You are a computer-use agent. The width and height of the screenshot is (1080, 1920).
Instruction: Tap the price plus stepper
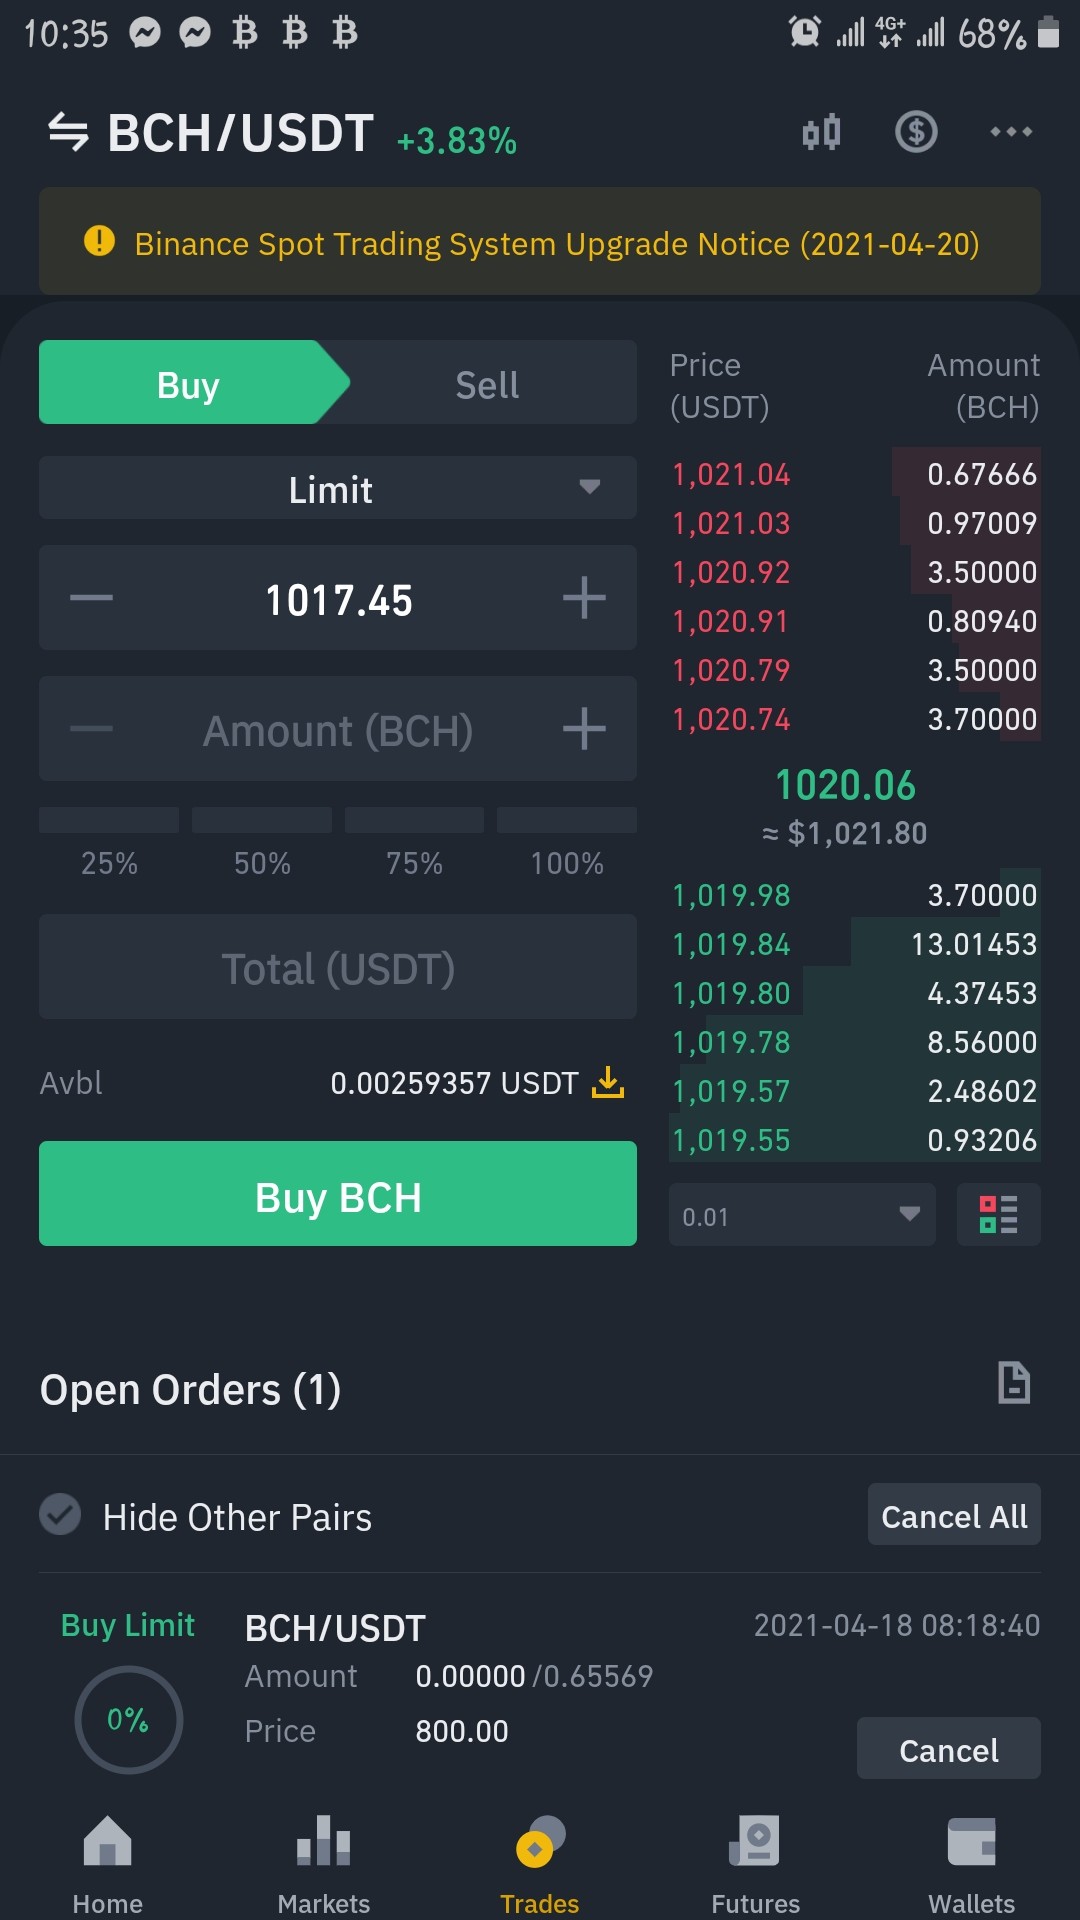point(584,598)
